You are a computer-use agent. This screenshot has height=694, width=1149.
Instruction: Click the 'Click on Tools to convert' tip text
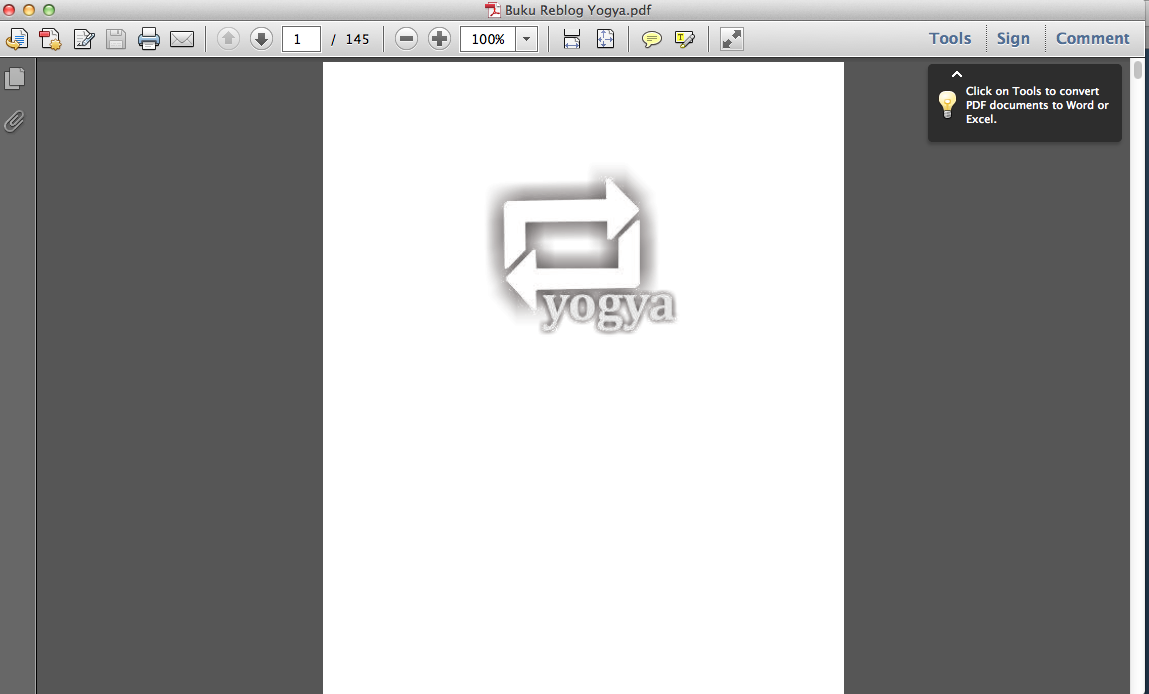1037,105
